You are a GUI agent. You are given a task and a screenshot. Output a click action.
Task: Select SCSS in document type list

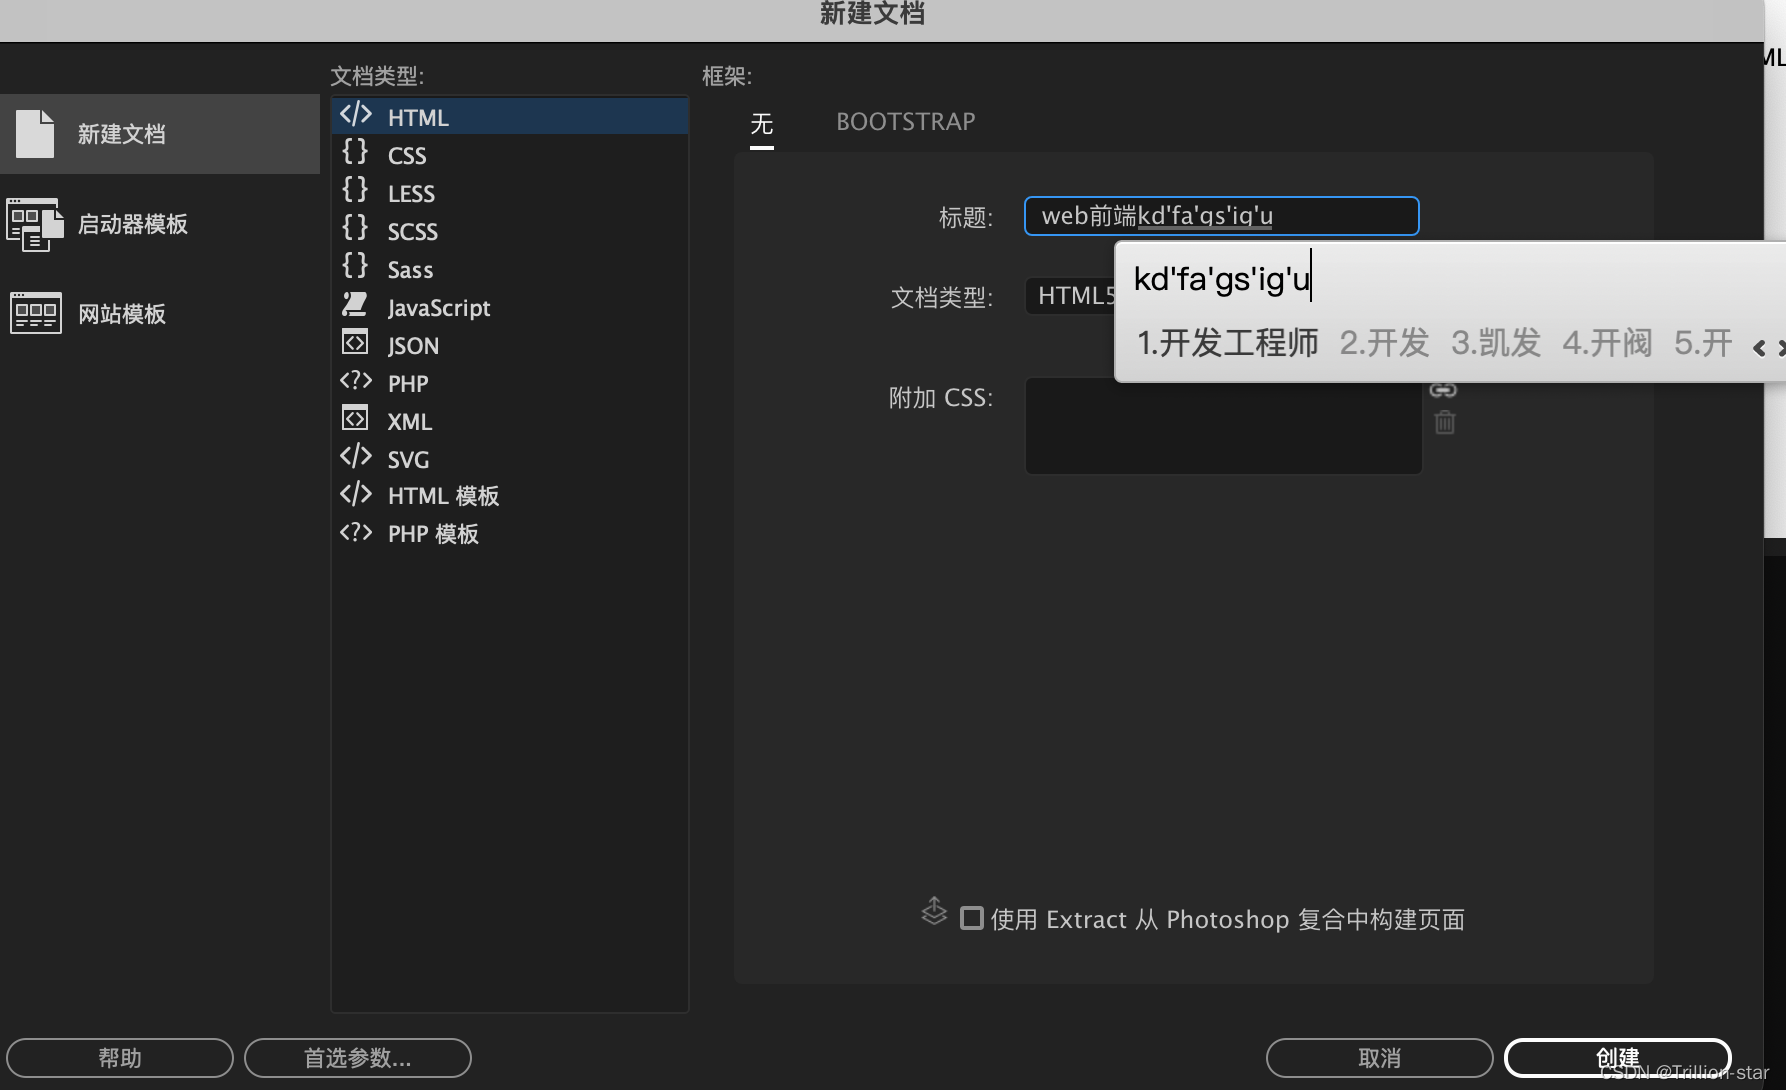click(x=510, y=231)
